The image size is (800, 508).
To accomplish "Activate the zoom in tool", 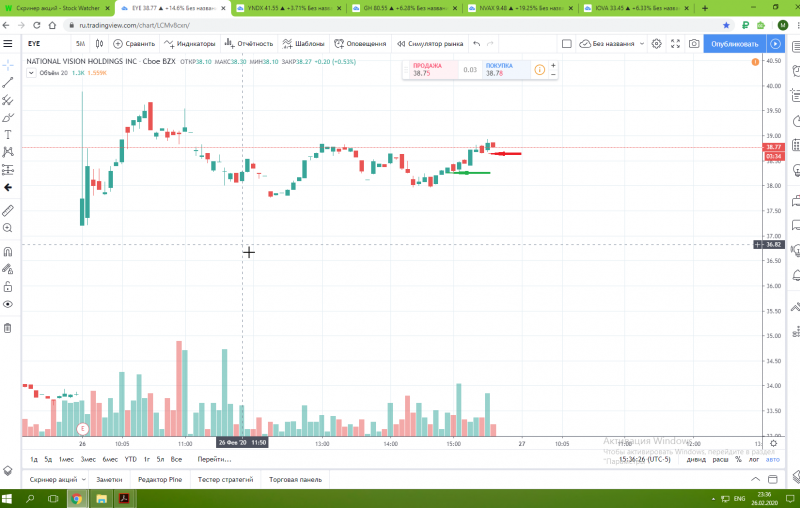I will (8, 228).
